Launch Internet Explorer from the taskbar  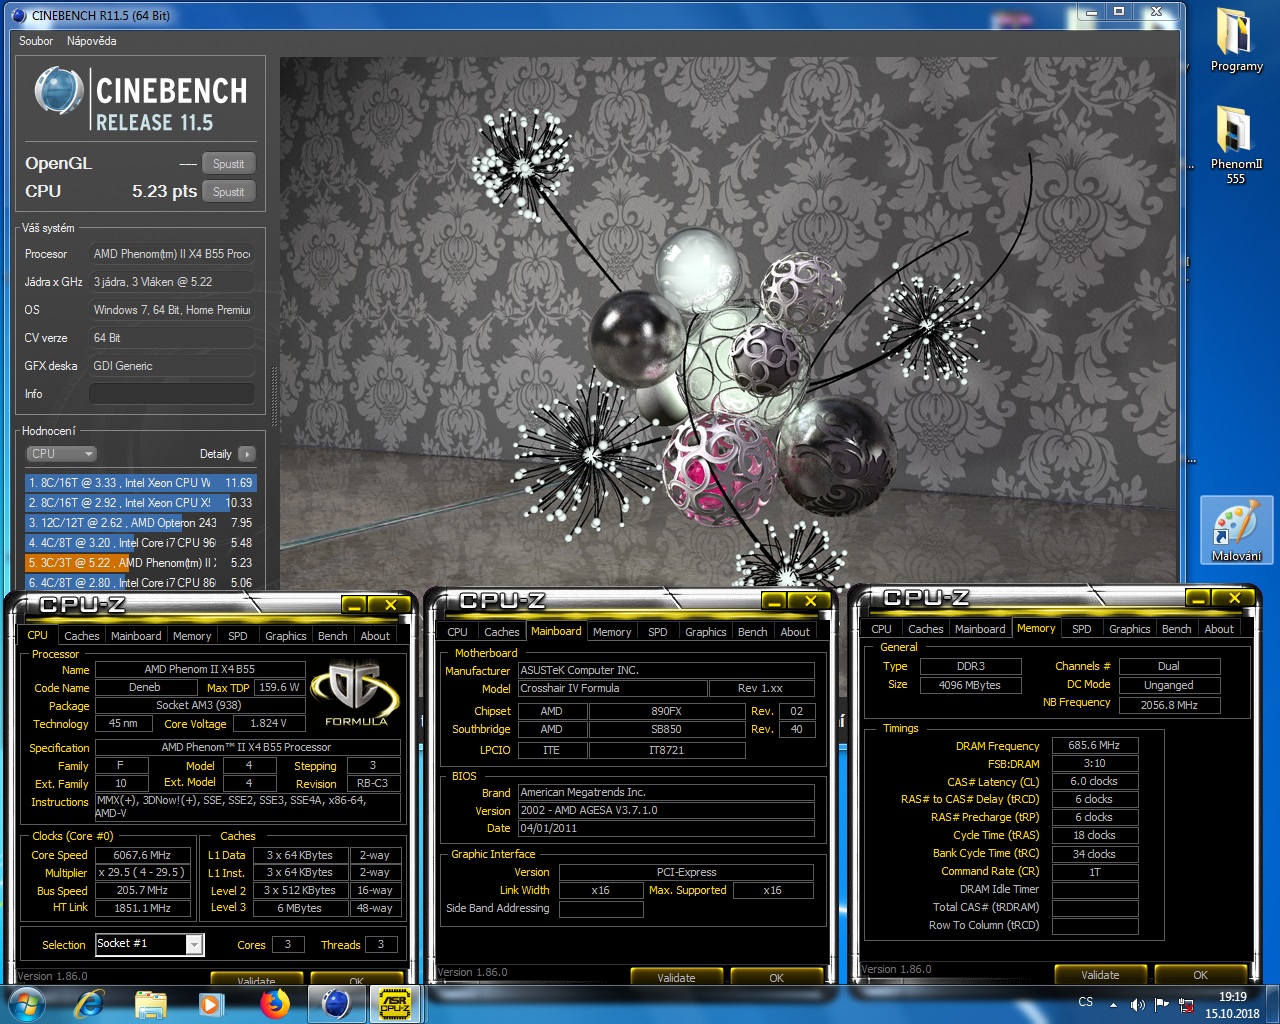(x=90, y=1003)
